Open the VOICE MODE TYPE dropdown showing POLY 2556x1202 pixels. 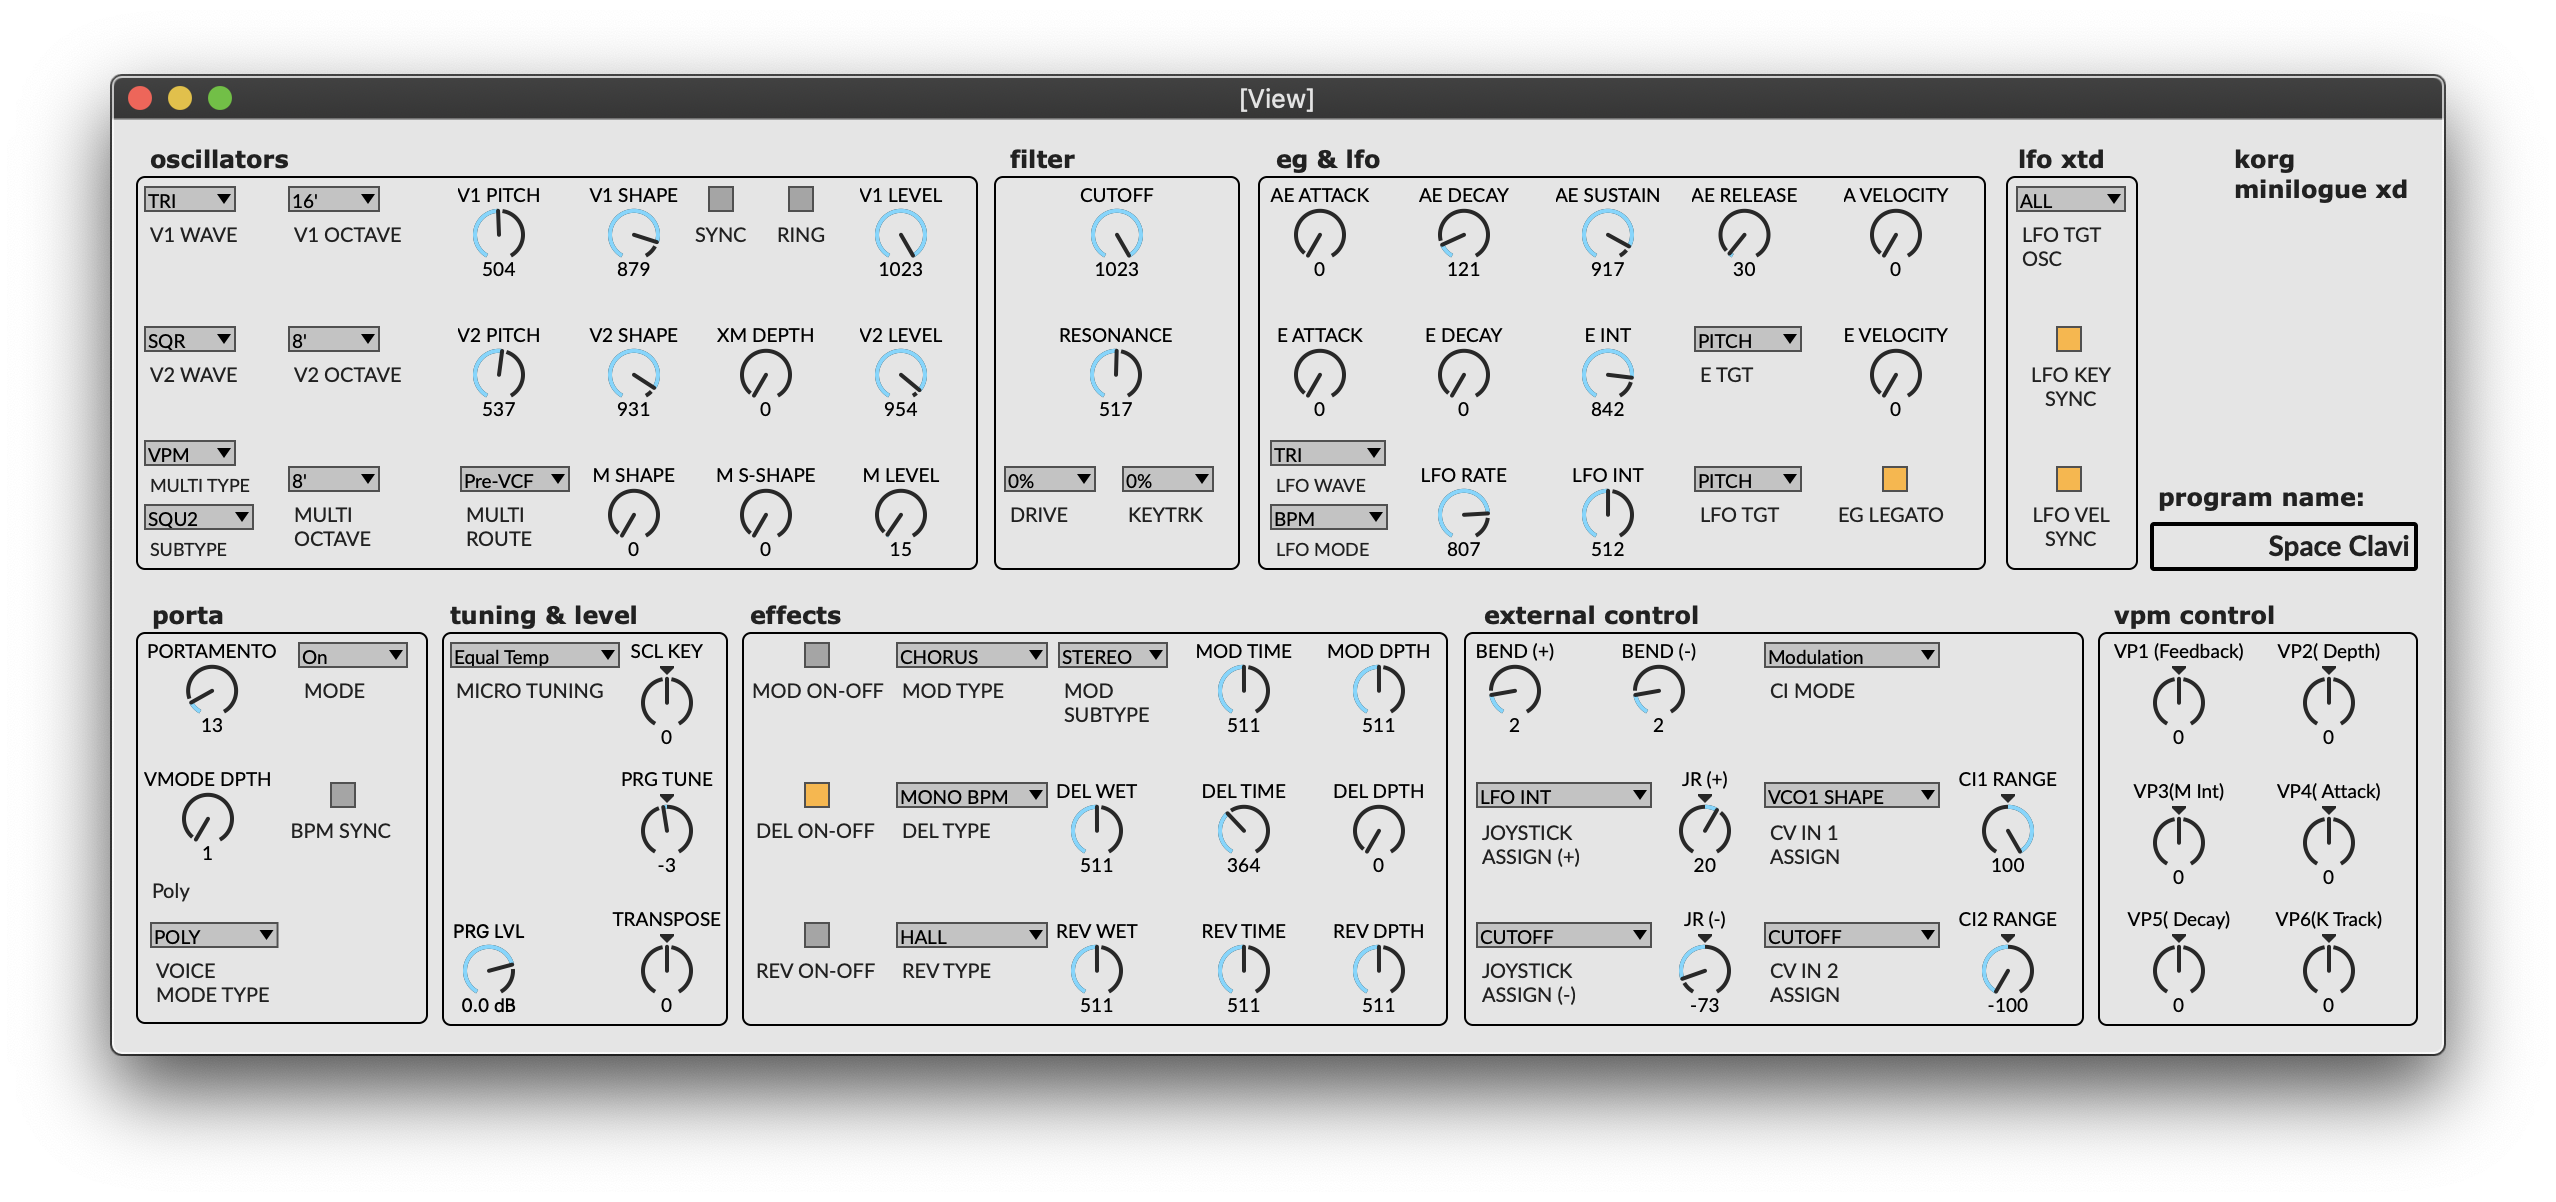click(x=214, y=936)
